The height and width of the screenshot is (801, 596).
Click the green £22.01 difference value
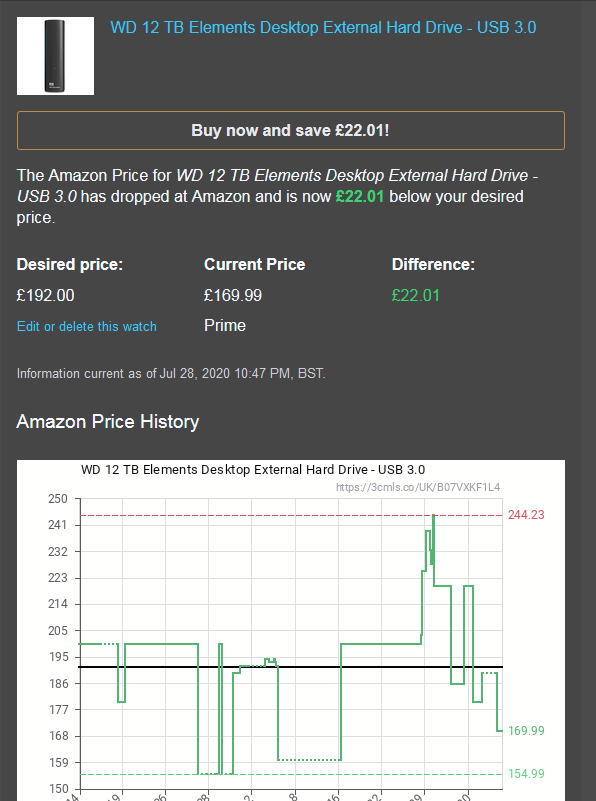coord(416,295)
